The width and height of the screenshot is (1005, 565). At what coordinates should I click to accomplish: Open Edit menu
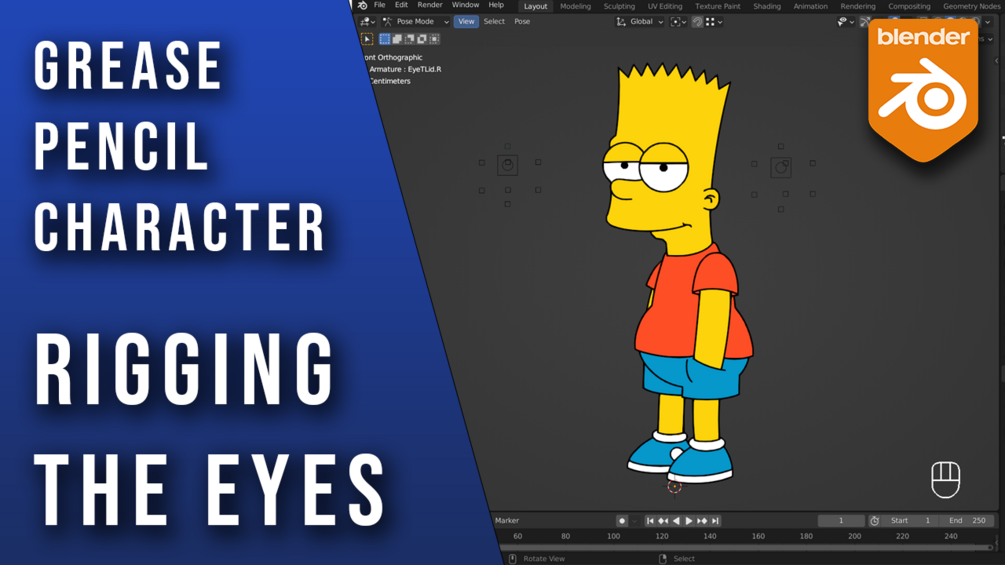coord(401,5)
